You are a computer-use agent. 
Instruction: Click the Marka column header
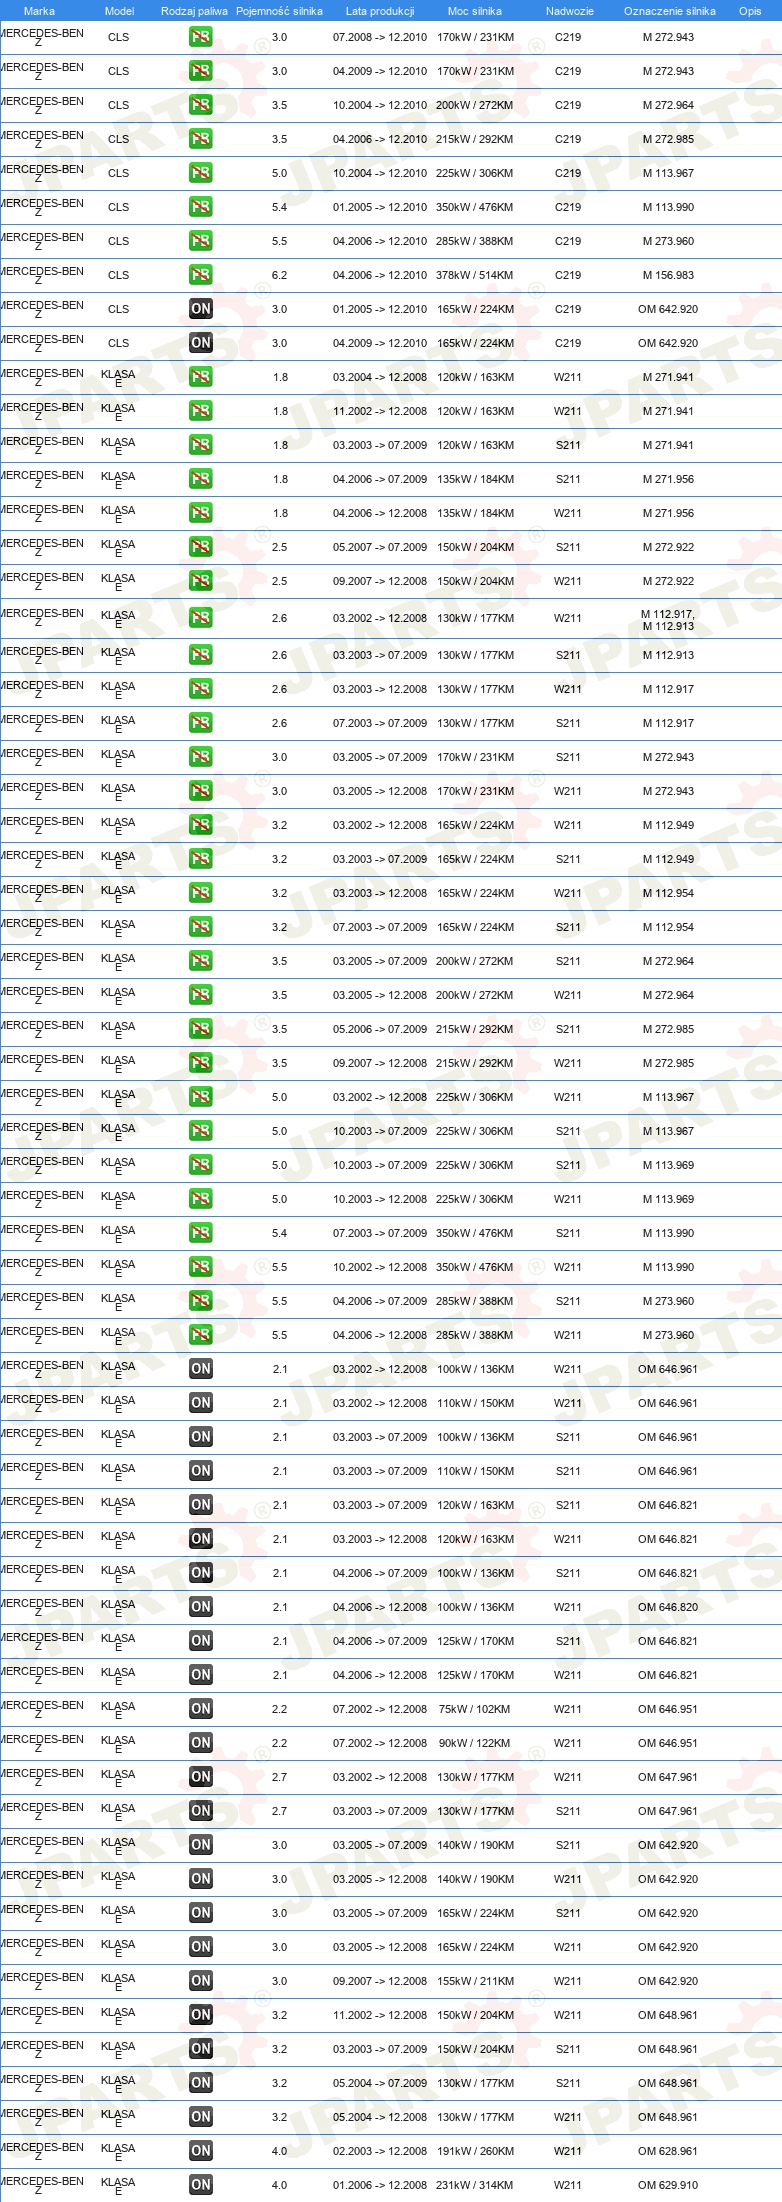click(39, 11)
